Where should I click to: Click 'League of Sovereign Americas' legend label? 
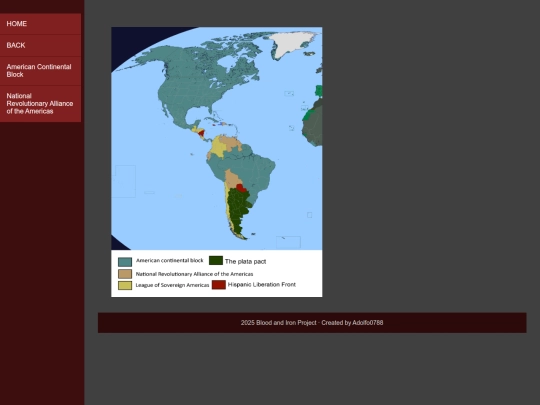coord(172,285)
